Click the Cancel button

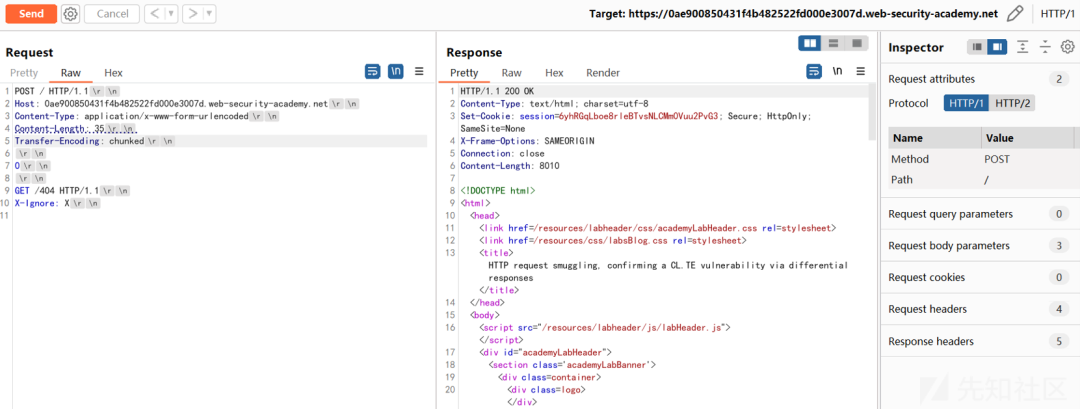click(x=112, y=13)
